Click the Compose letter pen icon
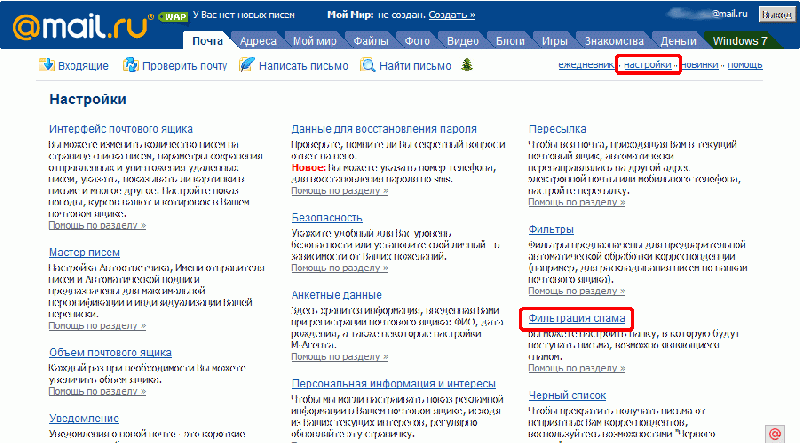Image resolution: width=800 pixels, height=443 pixels. click(x=245, y=66)
